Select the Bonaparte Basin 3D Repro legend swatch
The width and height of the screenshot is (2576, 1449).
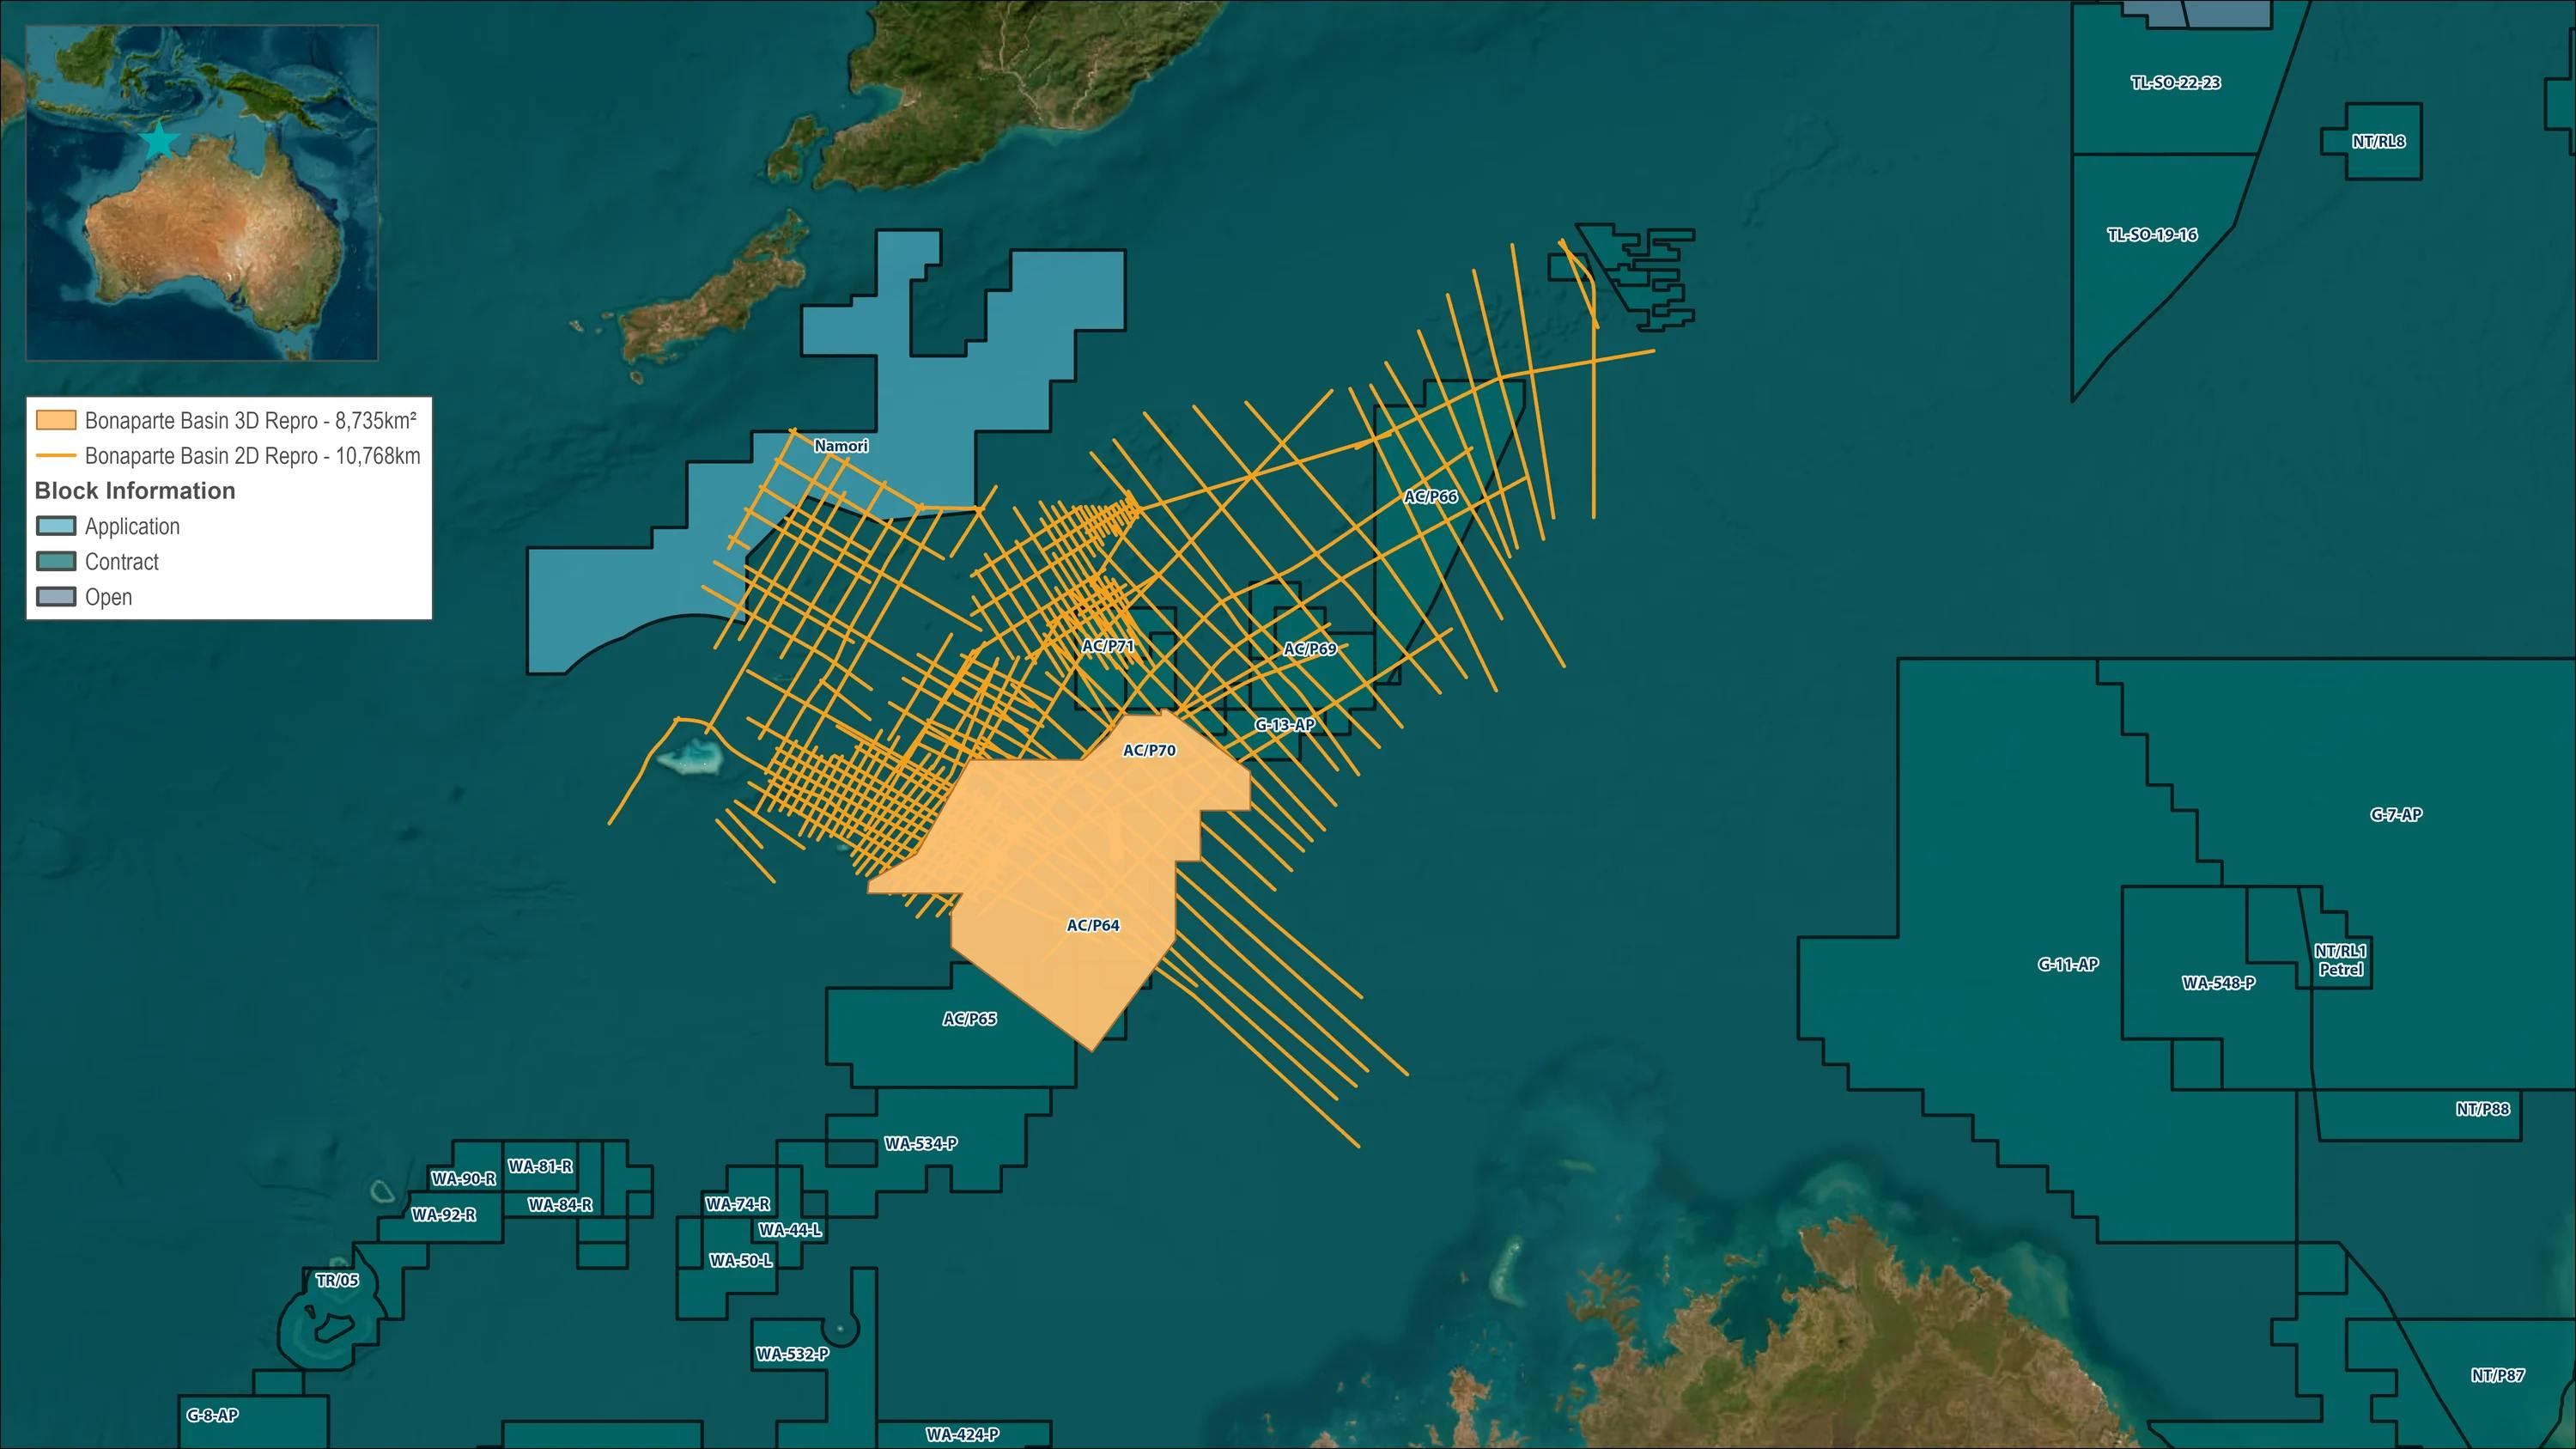click(x=55, y=420)
